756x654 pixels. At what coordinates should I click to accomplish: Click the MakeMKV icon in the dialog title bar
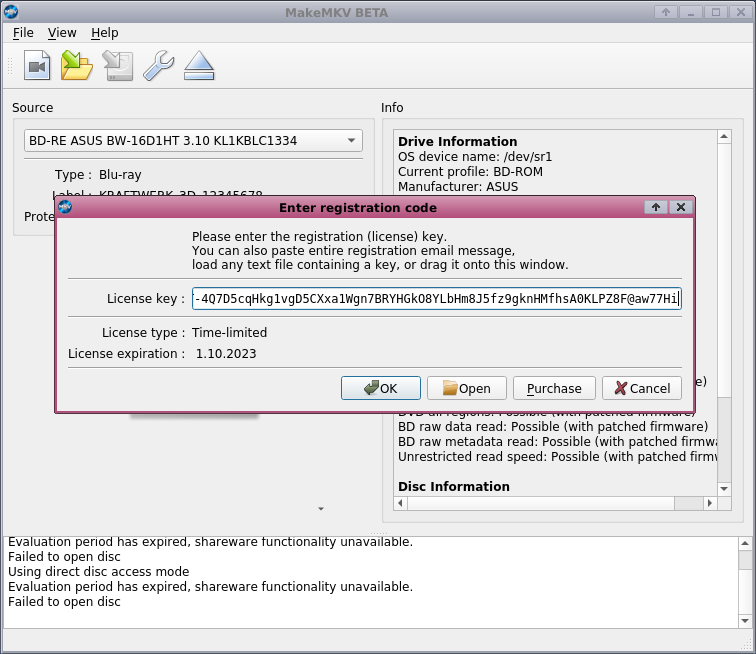click(65, 207)
